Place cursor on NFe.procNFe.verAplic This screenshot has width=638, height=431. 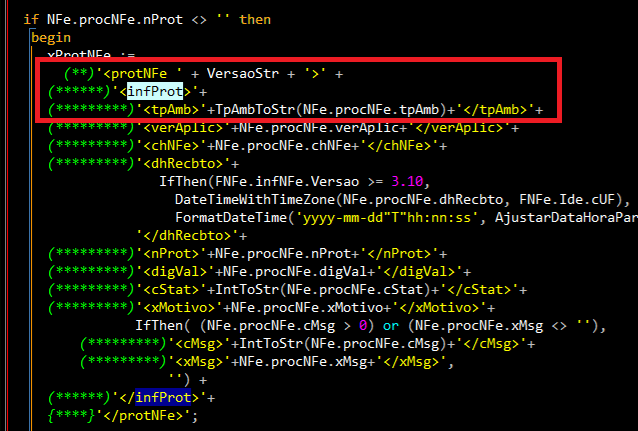319,127
